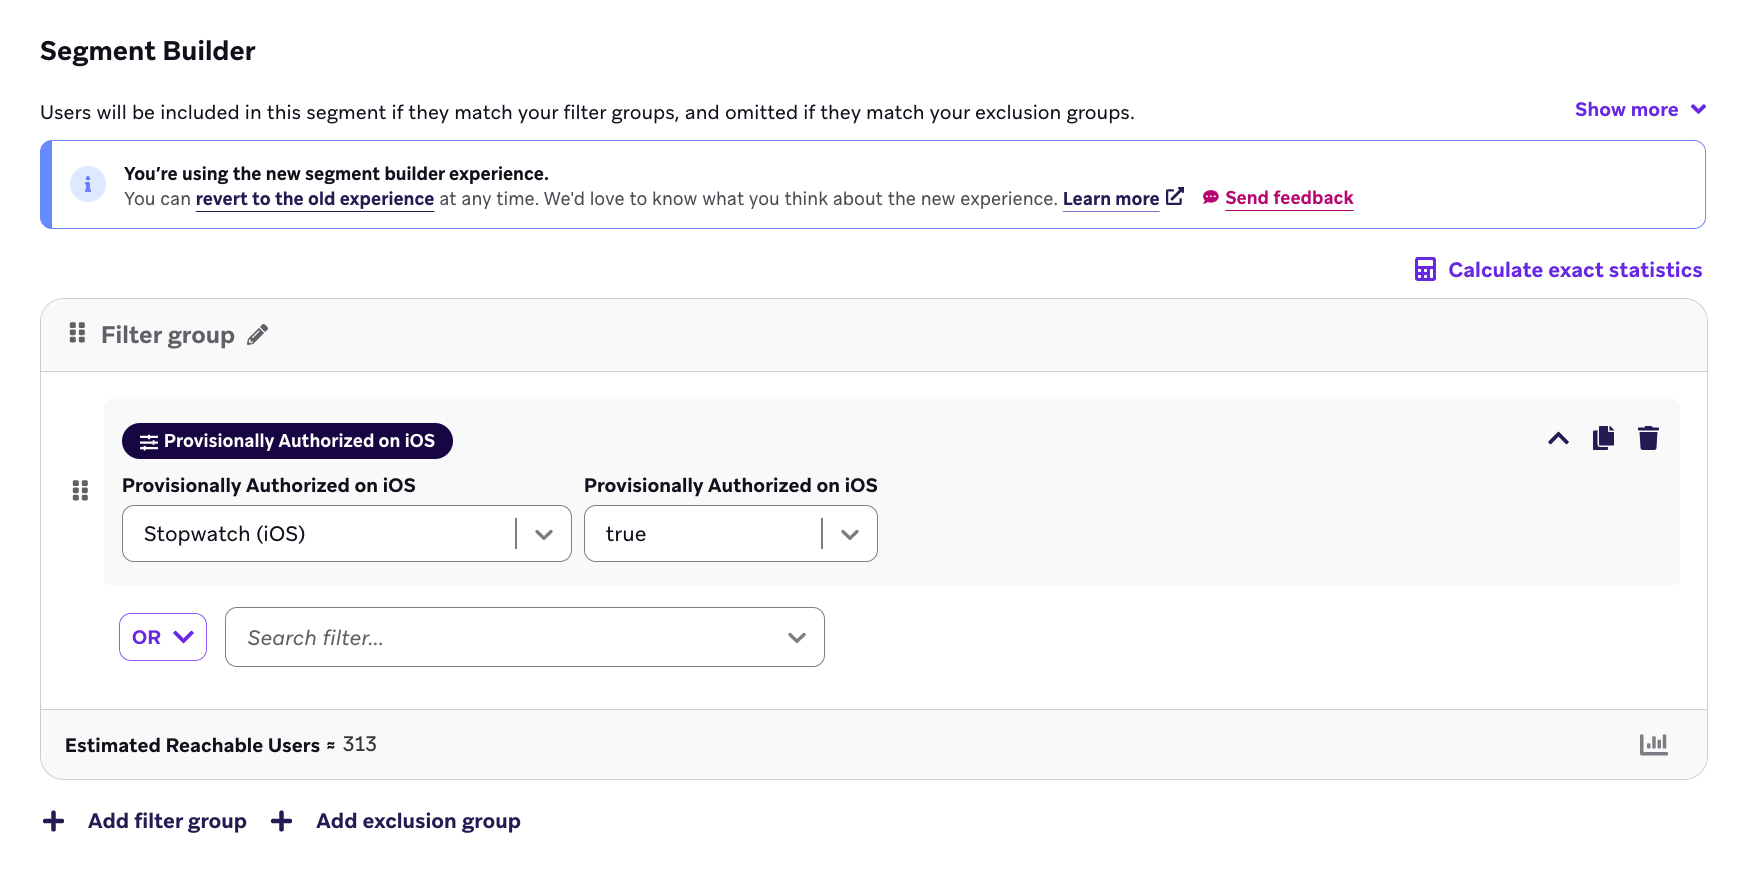The width and height of the screenshot is (1752, 880).
Task: Add exclusion group
Action: pos(418,821)
